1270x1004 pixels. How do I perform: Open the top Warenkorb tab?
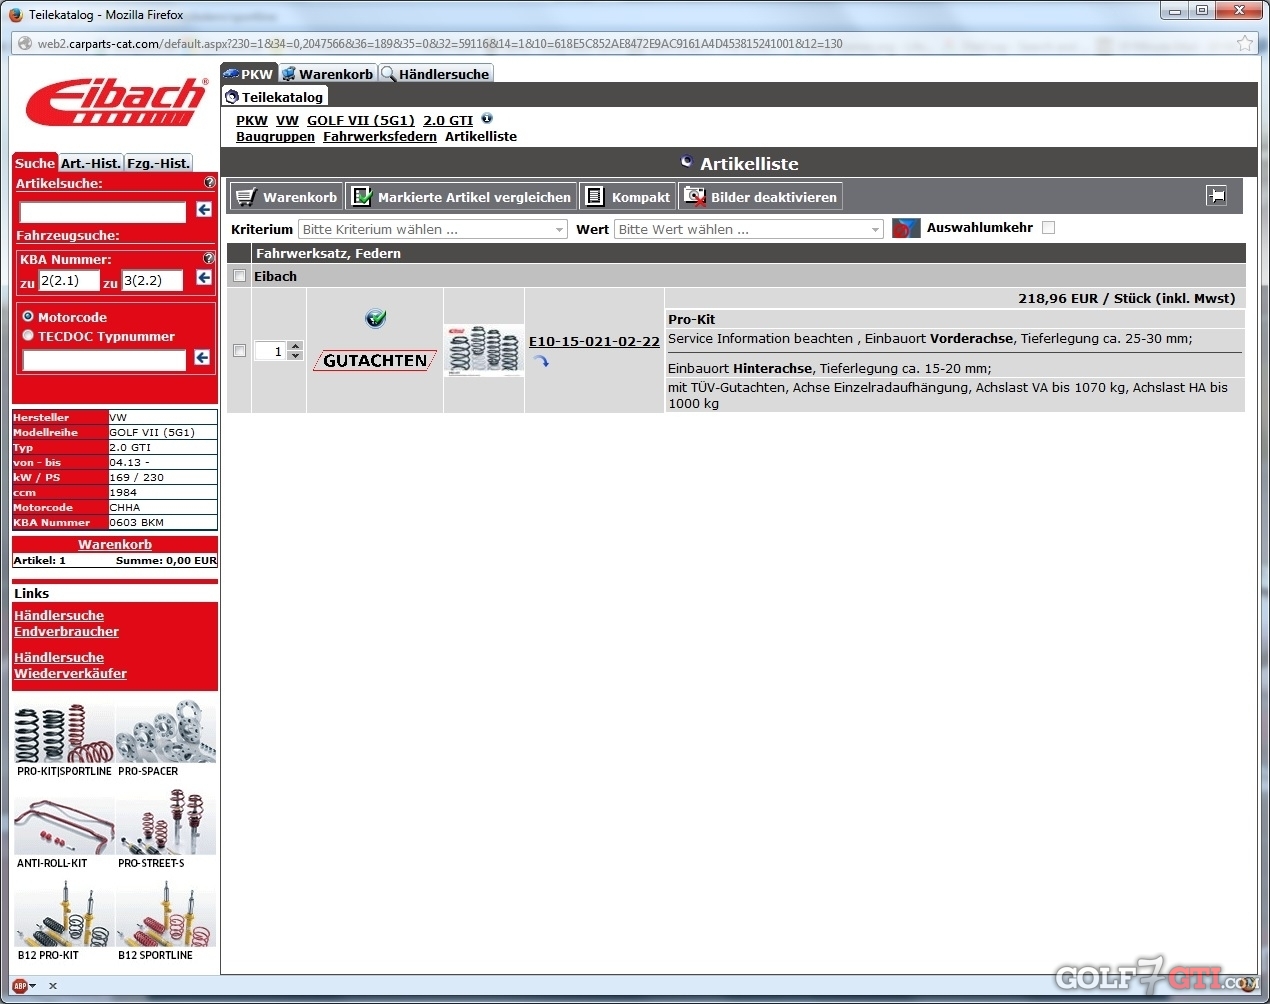pyautogui.click(x=327, y=73)
